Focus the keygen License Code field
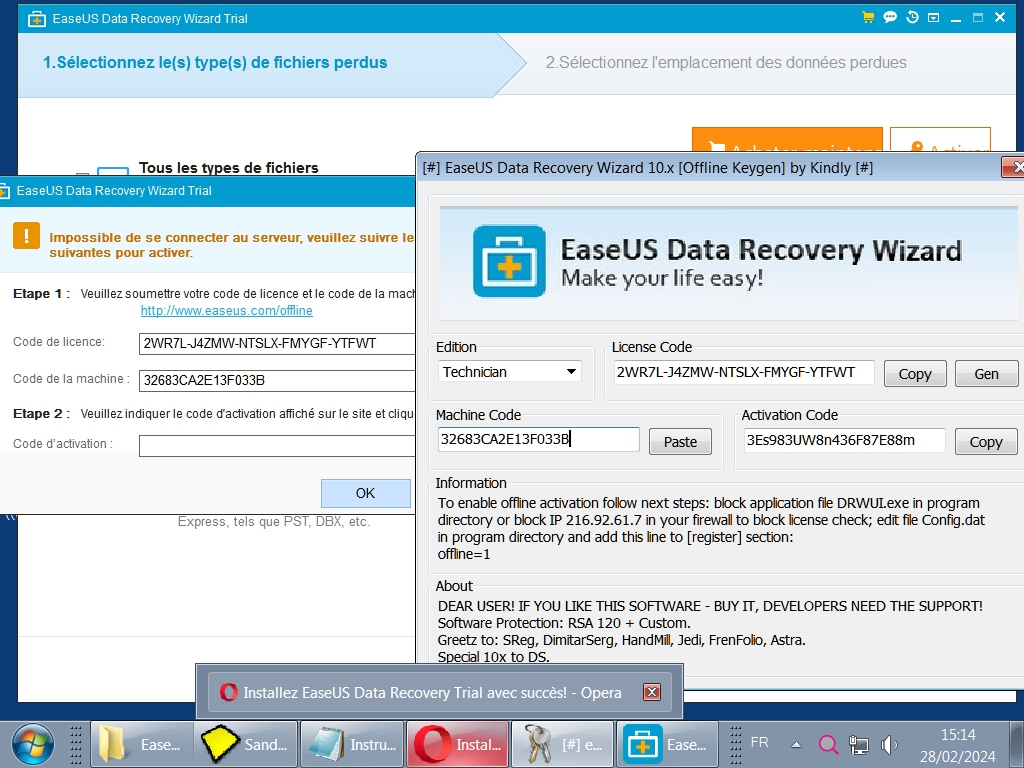Image resolution: width=1024 pixels, height=768 pixels. click(744, 372)
